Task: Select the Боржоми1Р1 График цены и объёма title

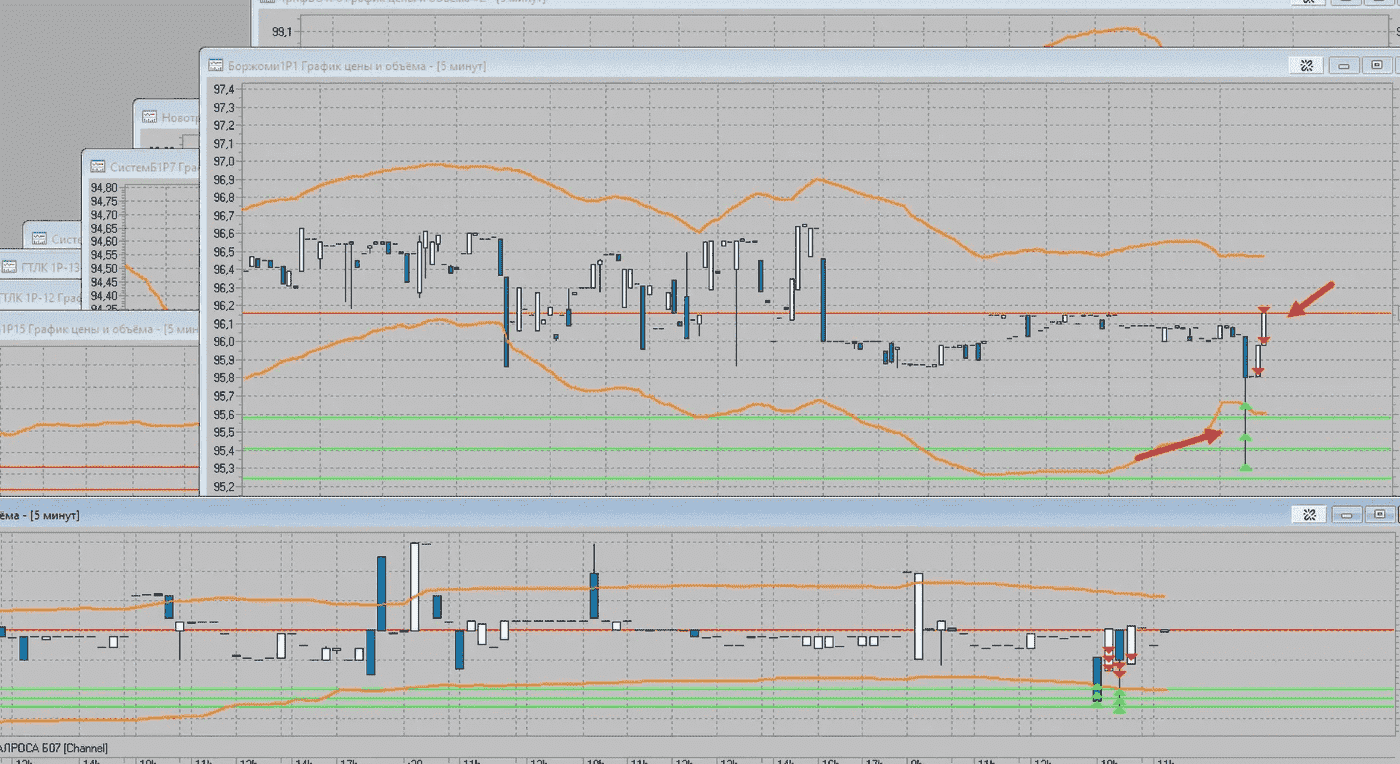Action: tap(357, 66)
